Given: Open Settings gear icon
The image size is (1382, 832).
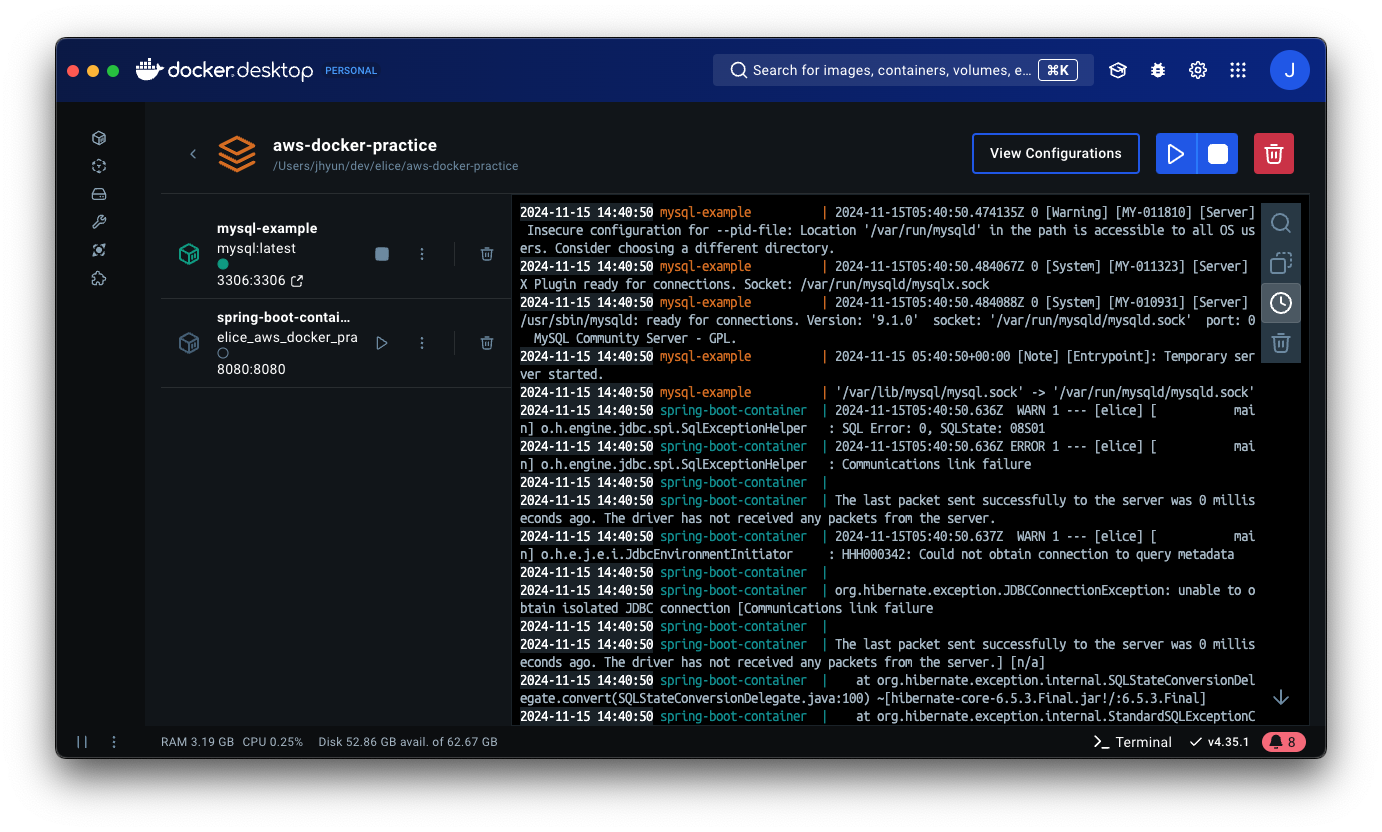Looking at the screenshot, I should (1198, 70).
